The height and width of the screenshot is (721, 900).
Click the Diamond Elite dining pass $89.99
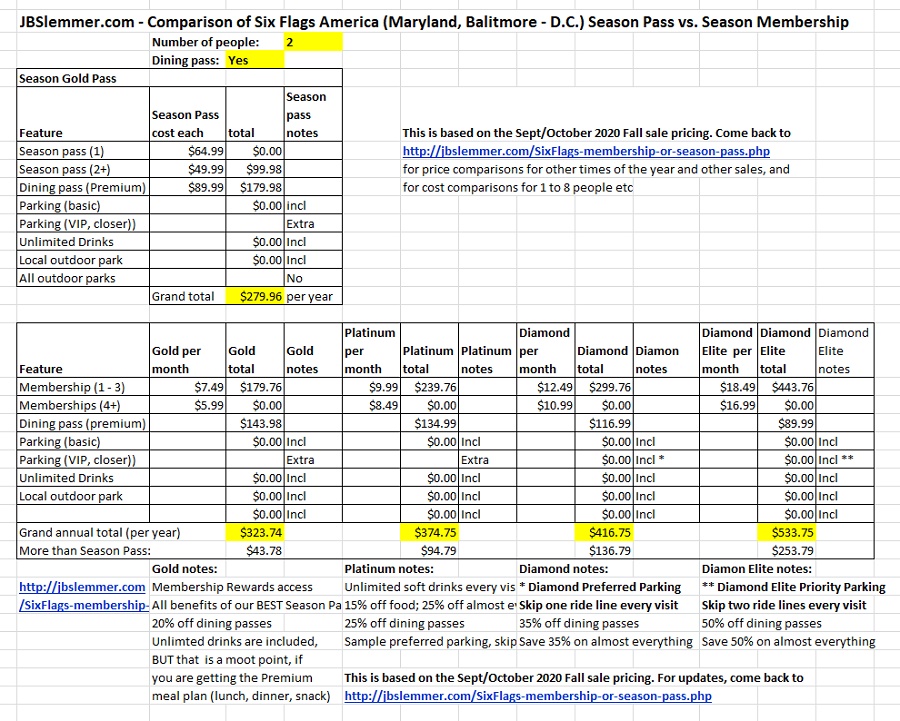click(786, 423)
